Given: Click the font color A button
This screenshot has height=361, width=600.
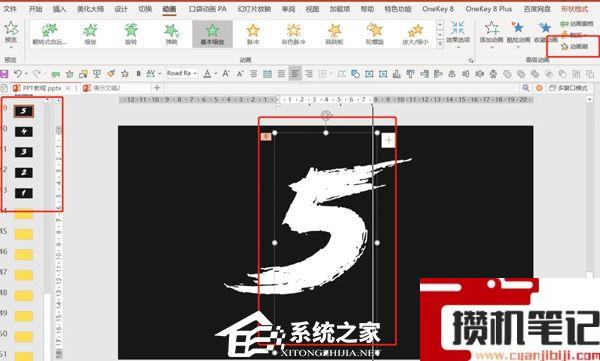Looking at the screenshot, I should click(207, 74).
